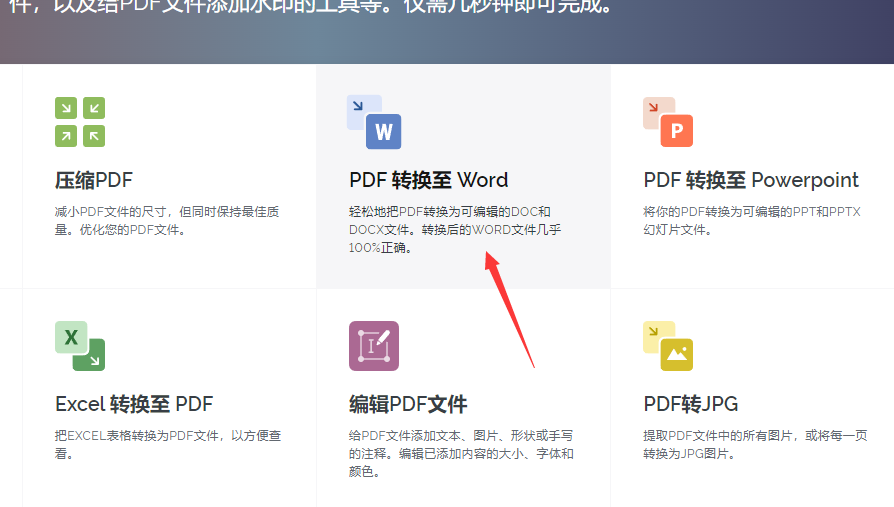Open the PDF转JPG title
The image size is (894, 507).
click(x=690, y=404)
